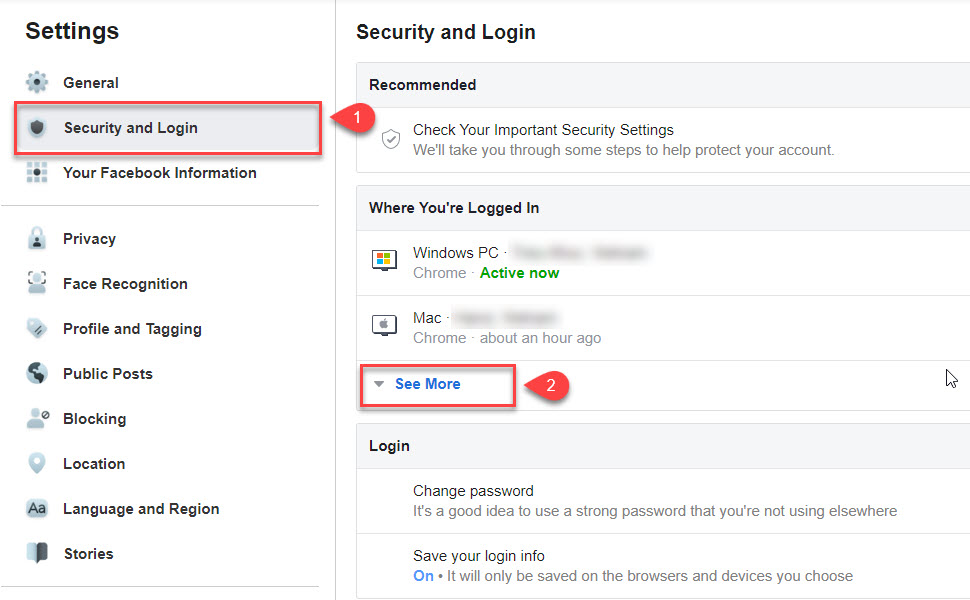Expand the See More arrow
This screenshot has height=600, width=970.
pos(379,384)
